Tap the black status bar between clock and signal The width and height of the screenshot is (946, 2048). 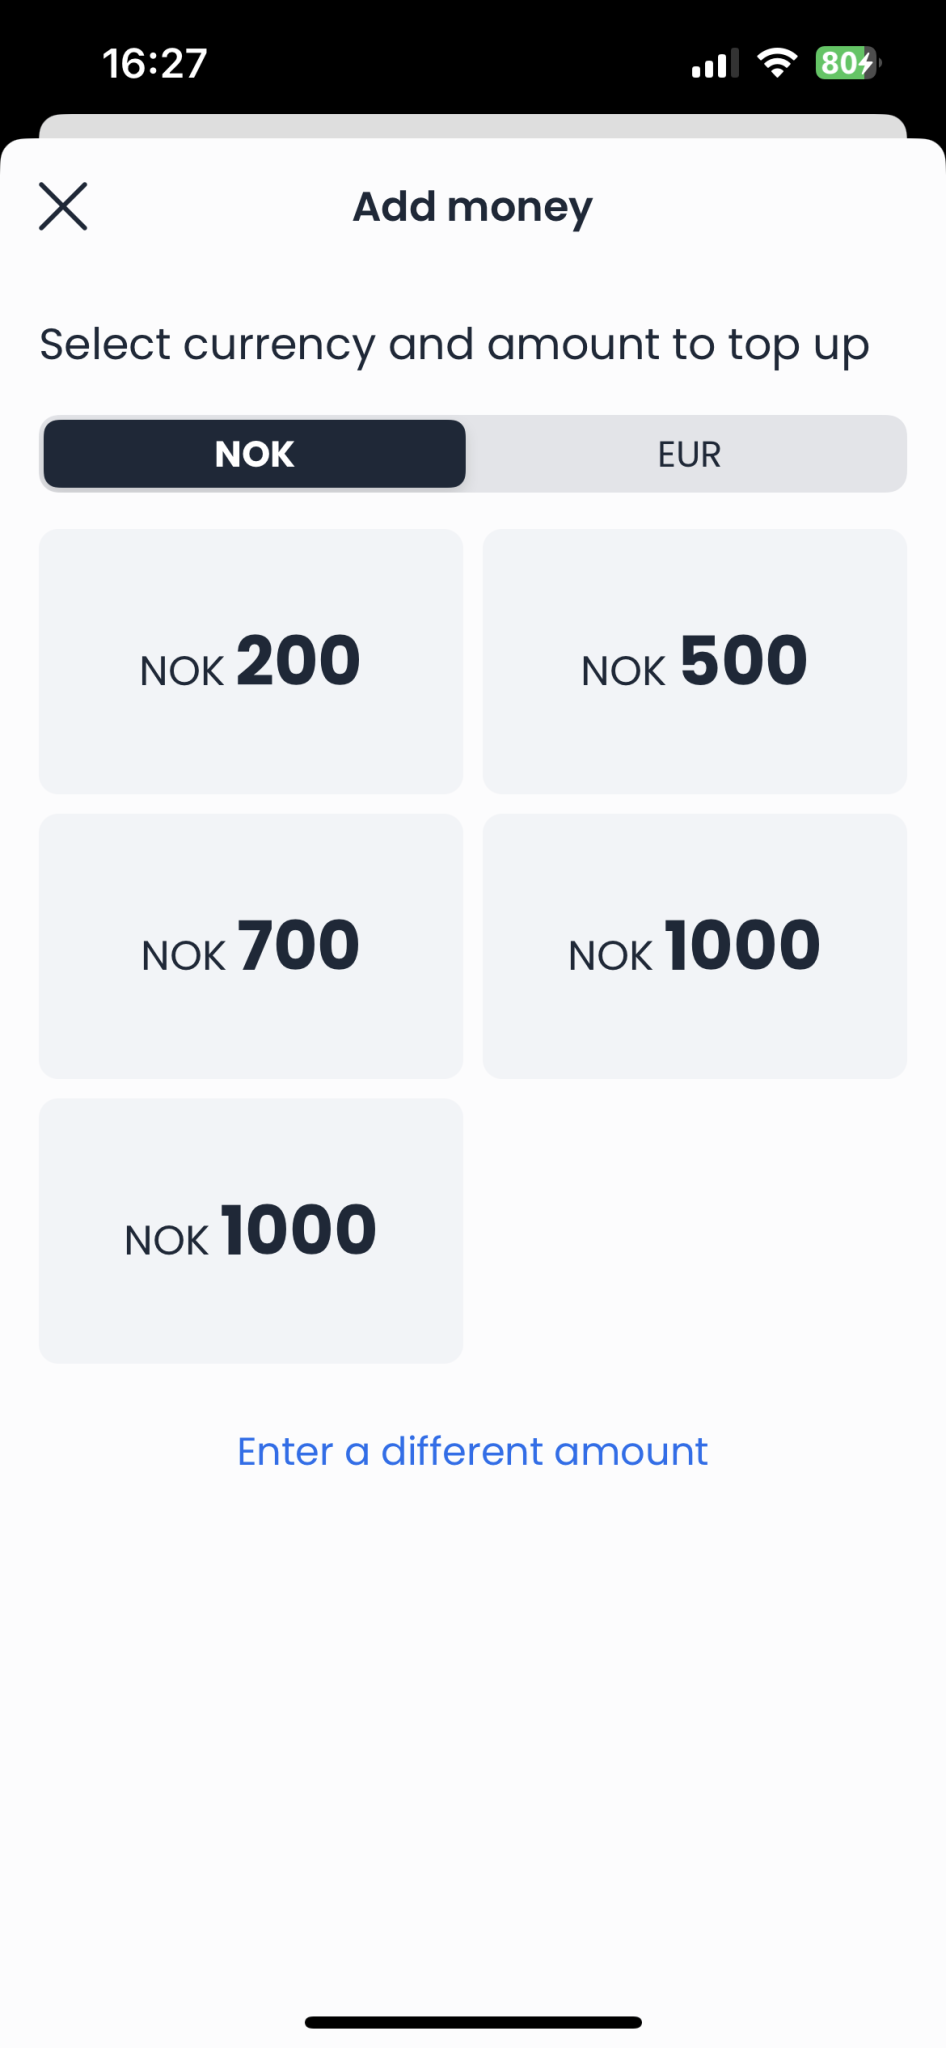coord(450,63)
